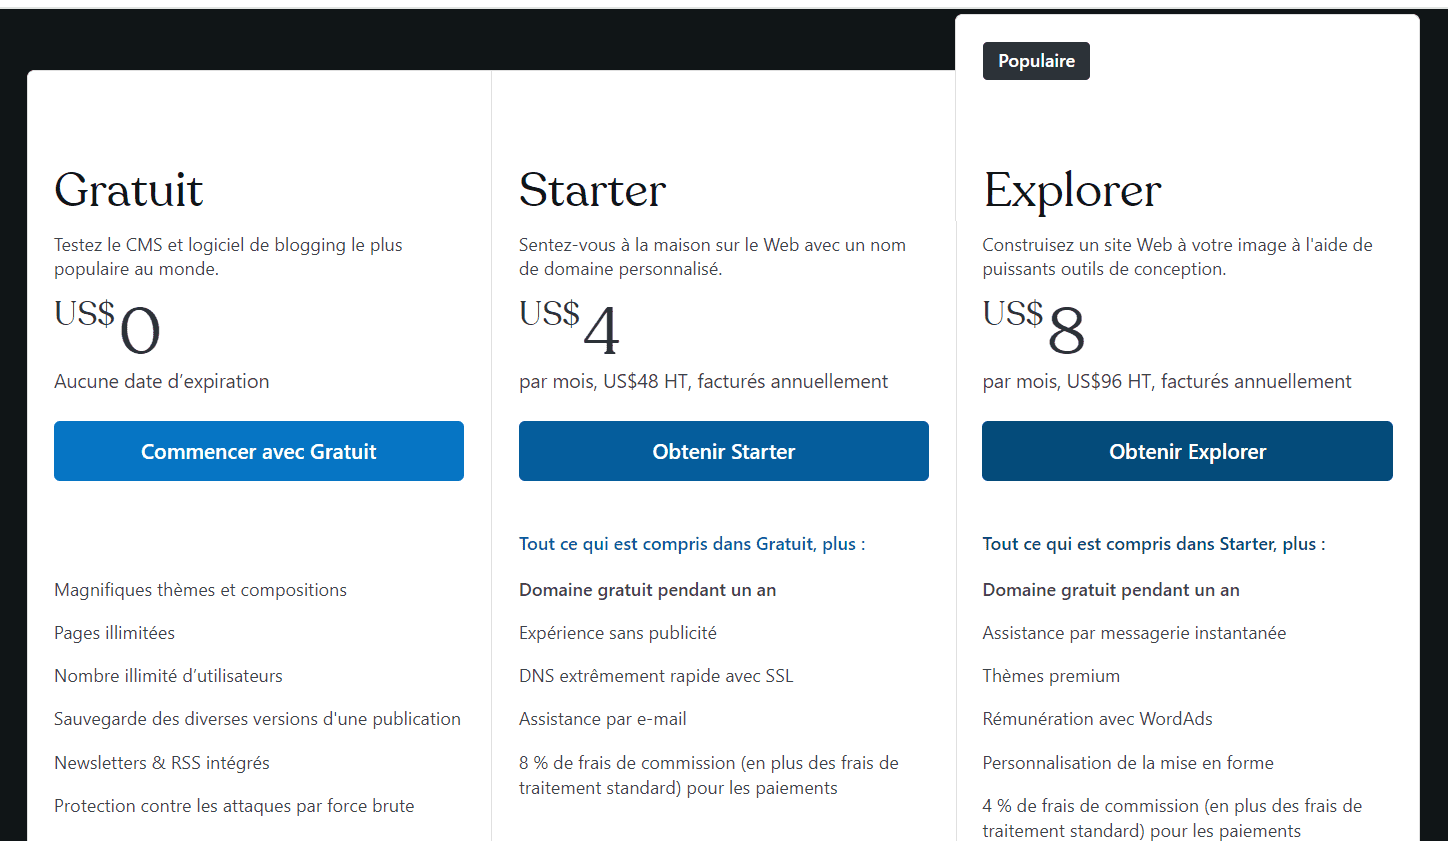Click 'Aucune date d'expiration' text

pos(162,381)
